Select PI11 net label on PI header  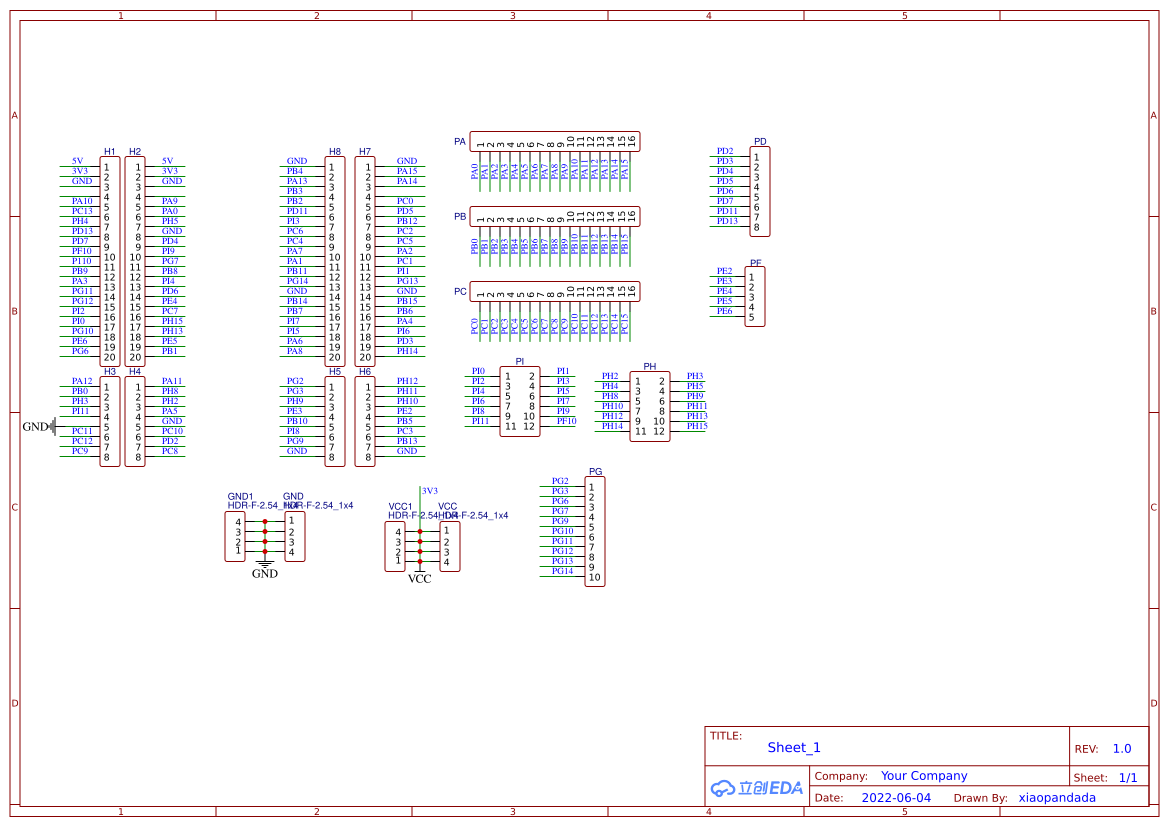point(480,421)
